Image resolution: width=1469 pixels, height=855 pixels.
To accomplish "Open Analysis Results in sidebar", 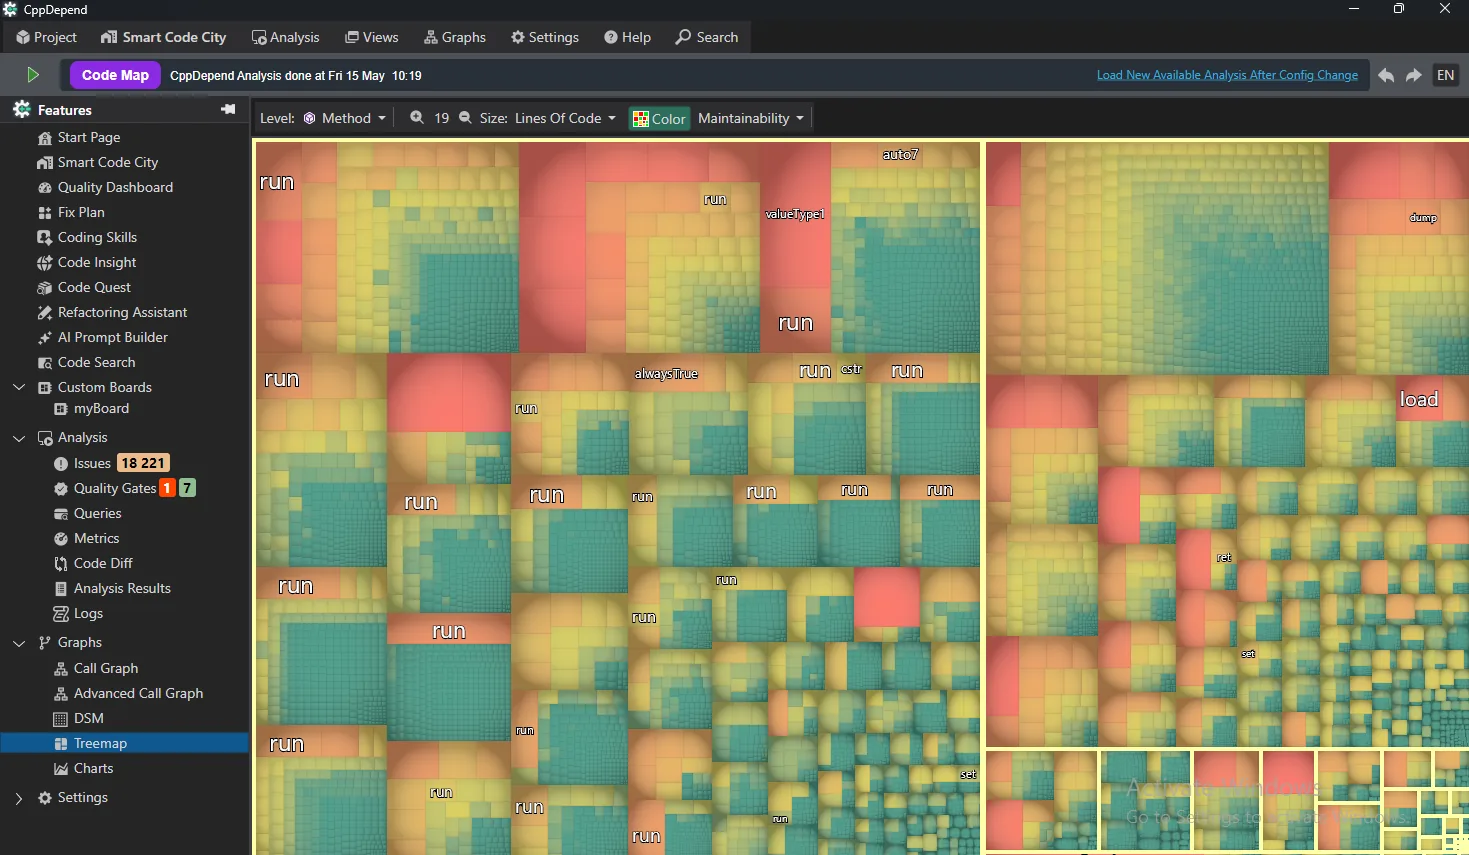I will click(122, 589).
